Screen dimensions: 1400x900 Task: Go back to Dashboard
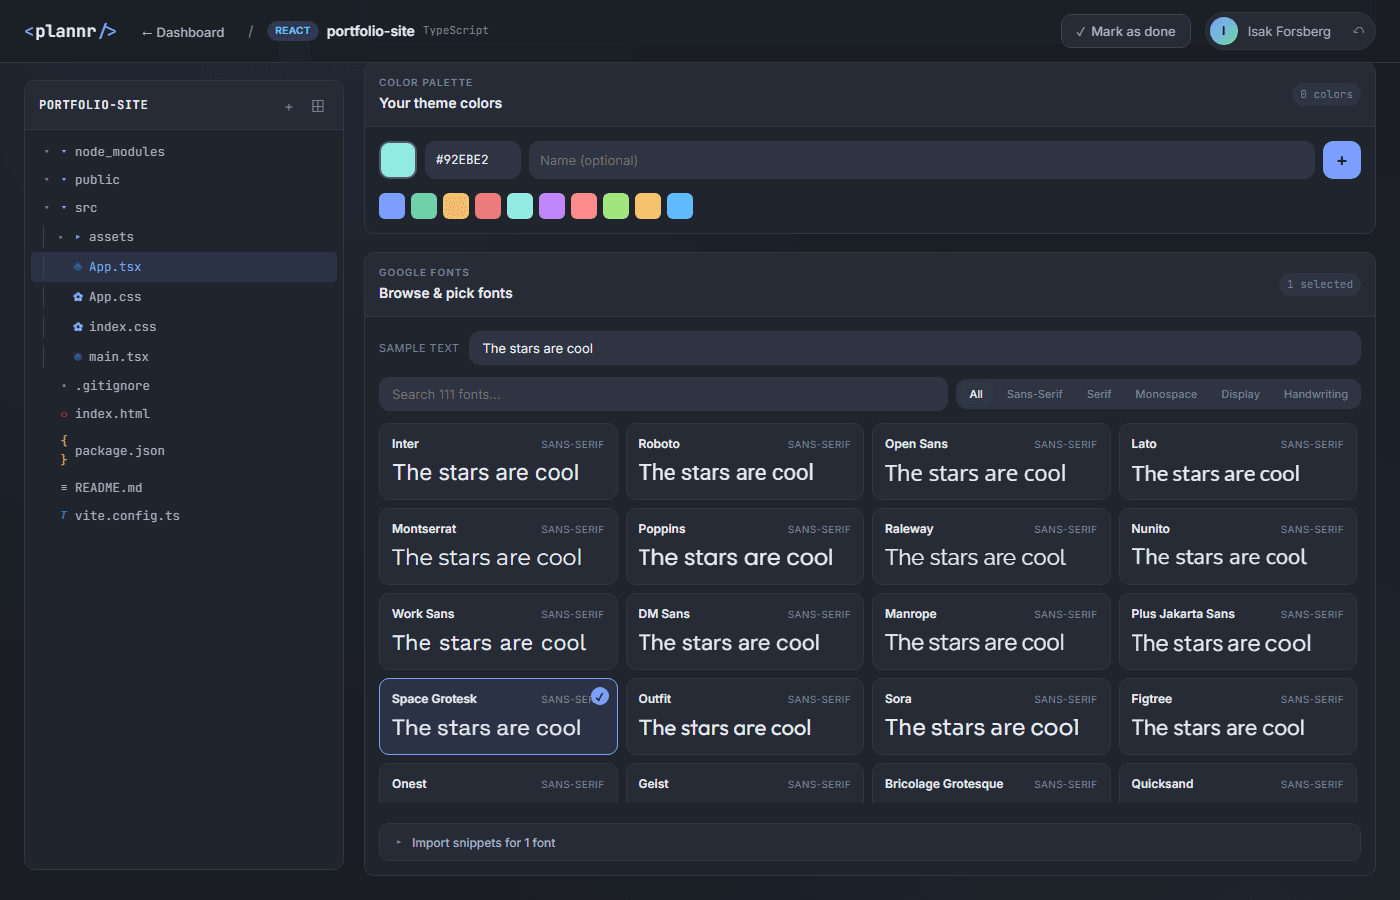point(183,32)
